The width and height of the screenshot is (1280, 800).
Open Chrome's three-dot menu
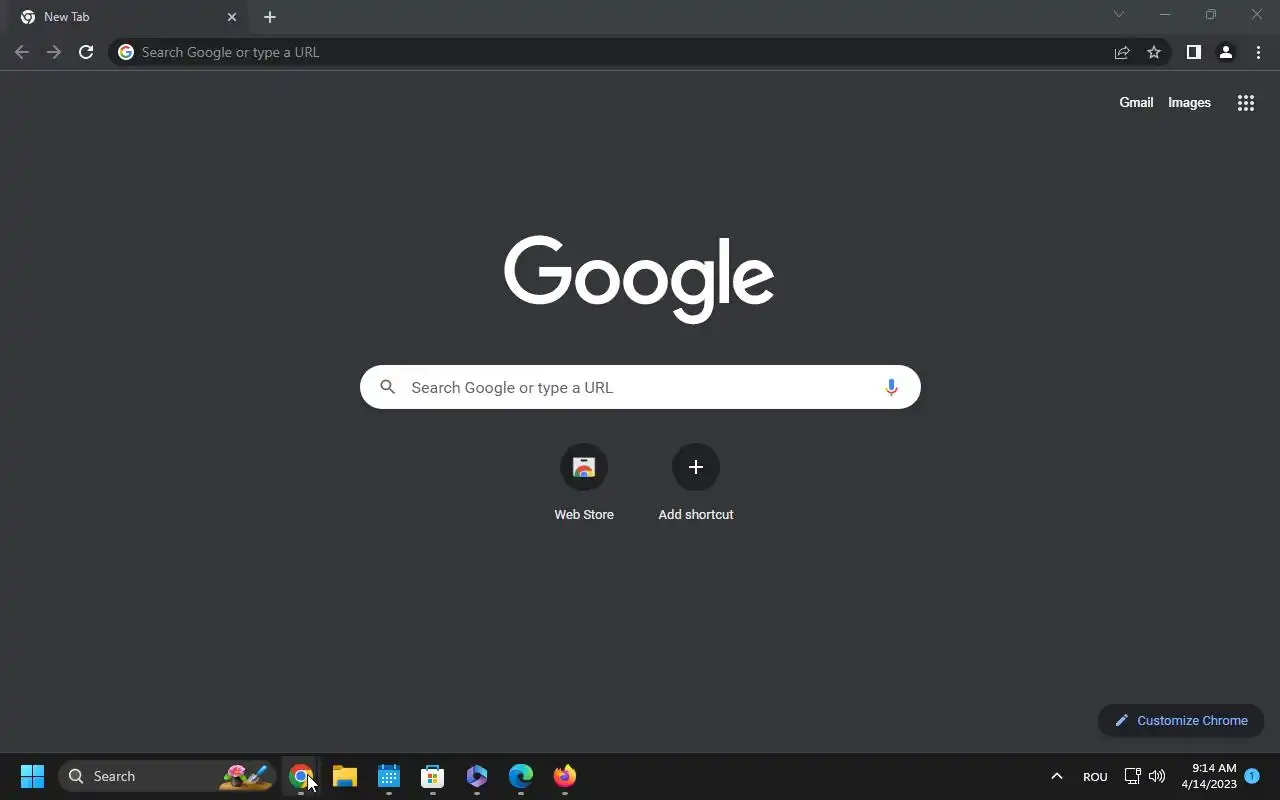(1258, 52)
